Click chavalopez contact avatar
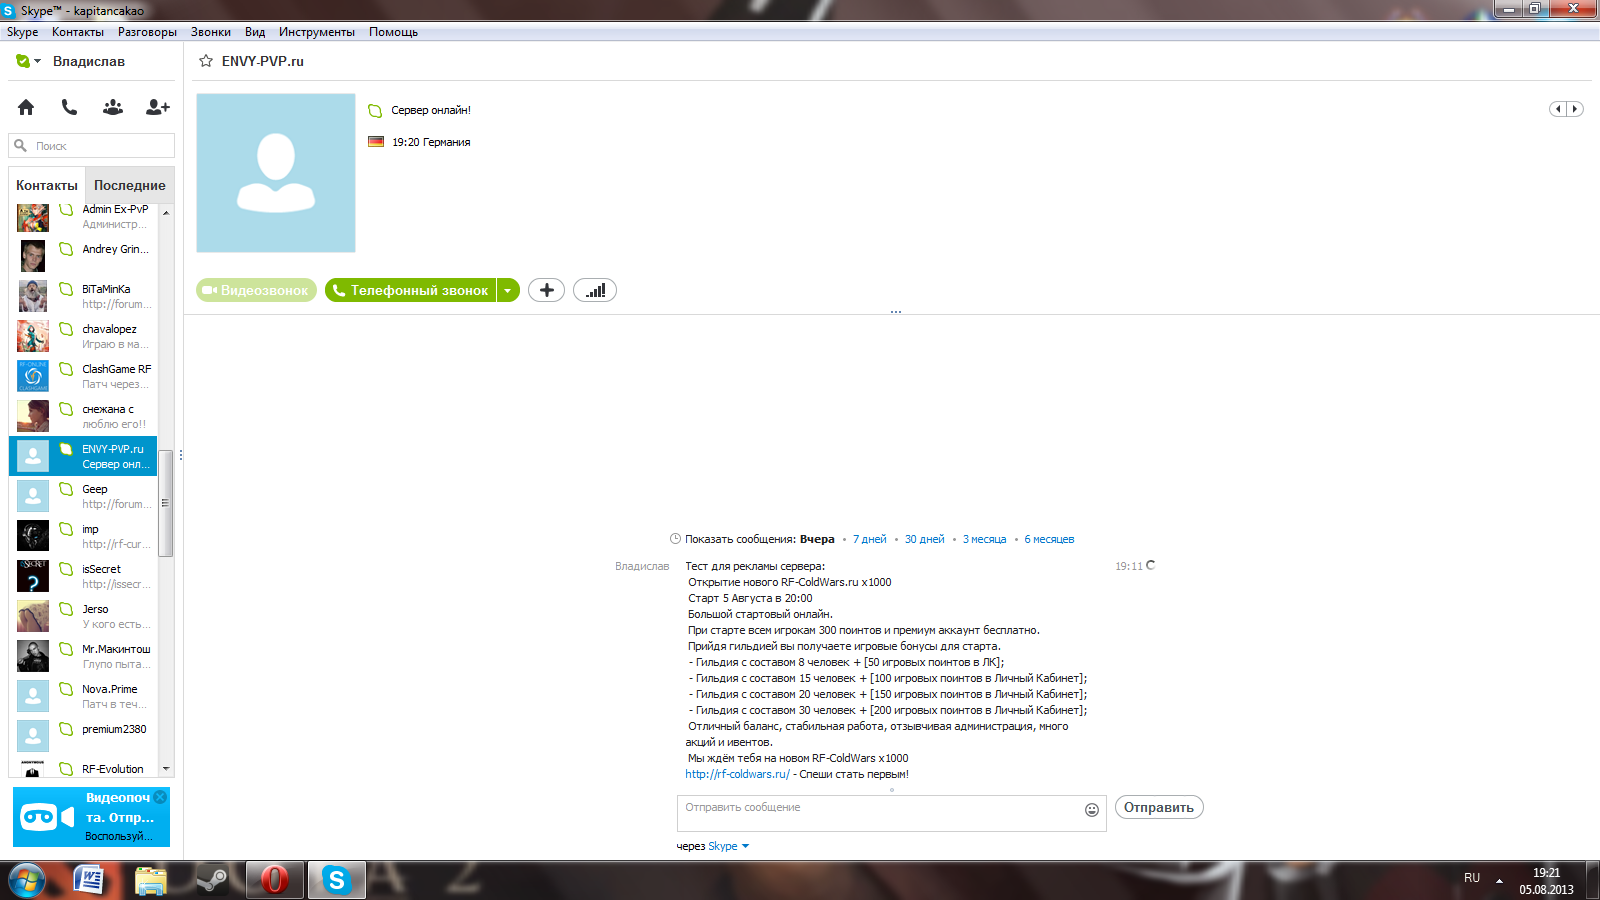Viewport: 1600px width, 900px height. [x=33, y=336]
